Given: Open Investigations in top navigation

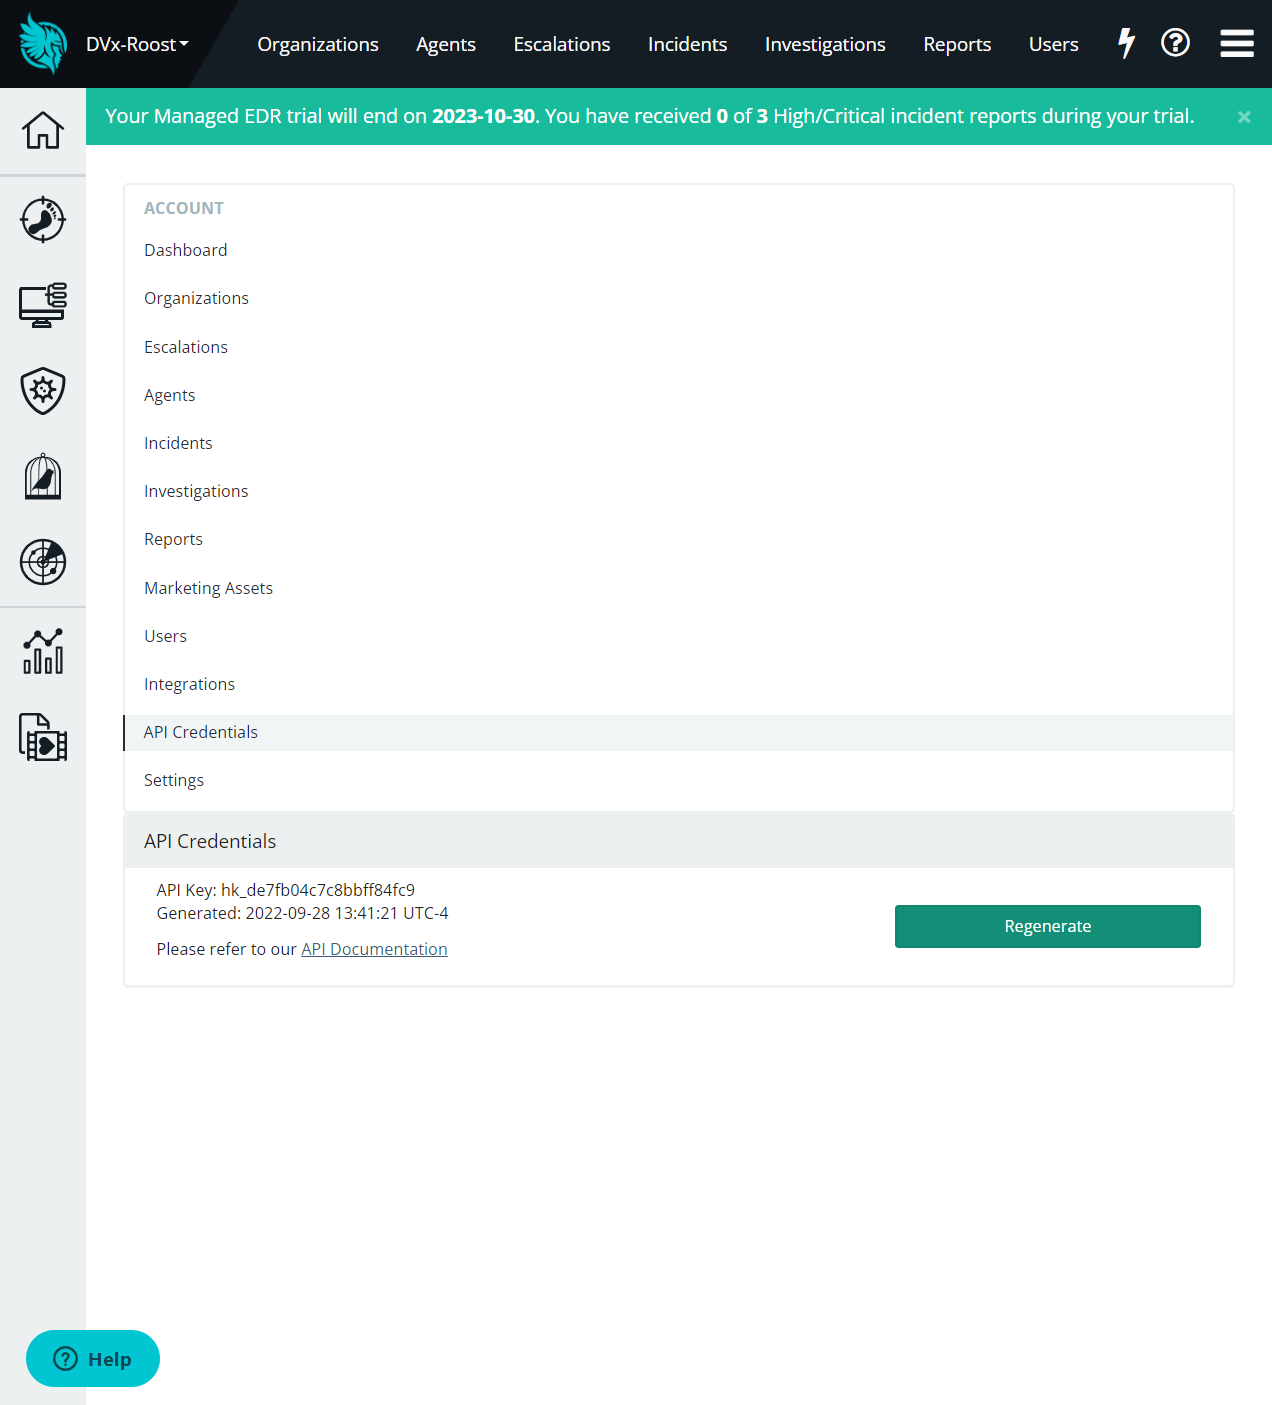Looking at the screenshot, I should 825,44.
